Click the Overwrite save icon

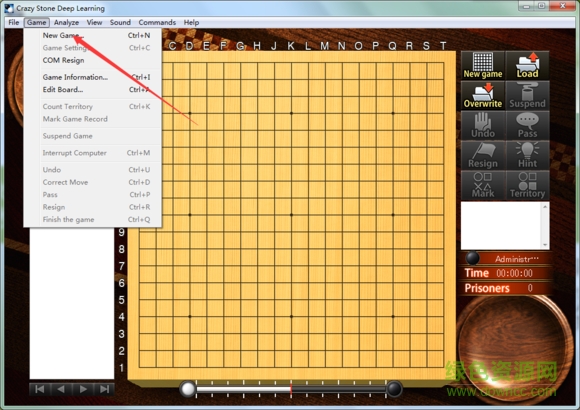(x=483, y=95)
